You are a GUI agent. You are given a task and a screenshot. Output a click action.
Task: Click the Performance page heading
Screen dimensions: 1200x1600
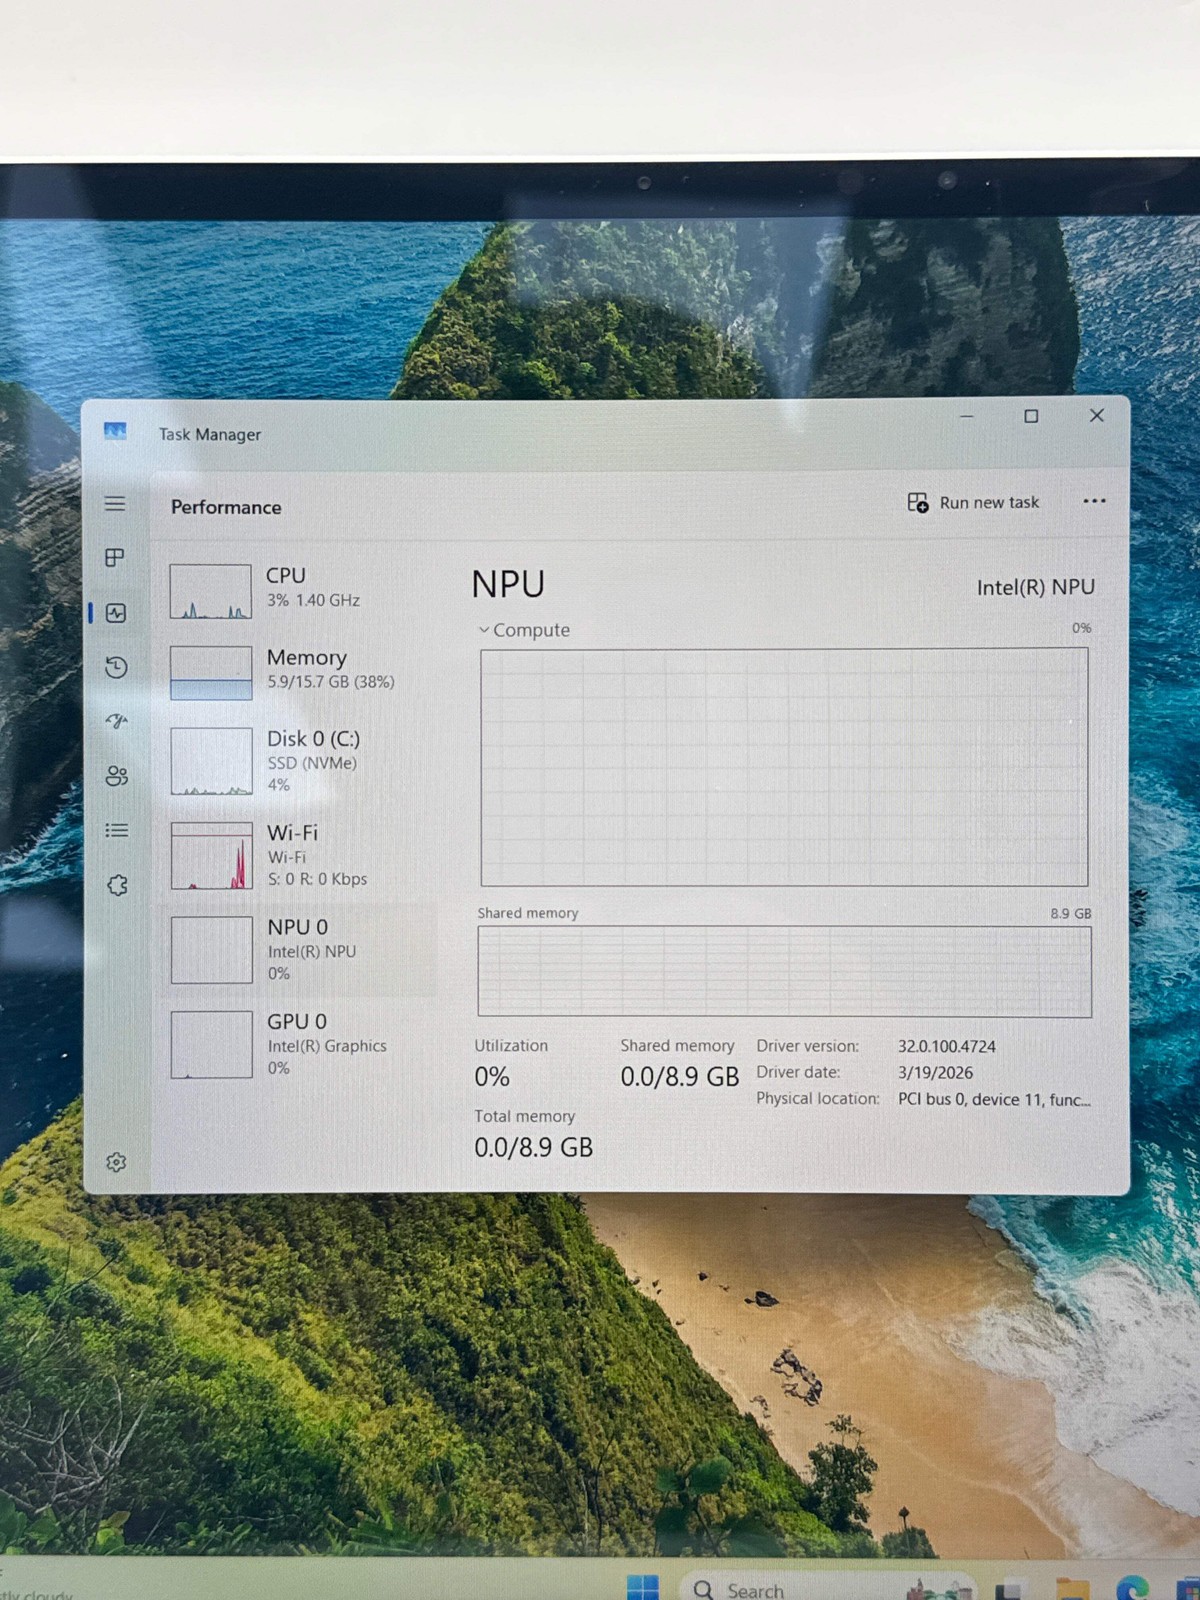226,507
